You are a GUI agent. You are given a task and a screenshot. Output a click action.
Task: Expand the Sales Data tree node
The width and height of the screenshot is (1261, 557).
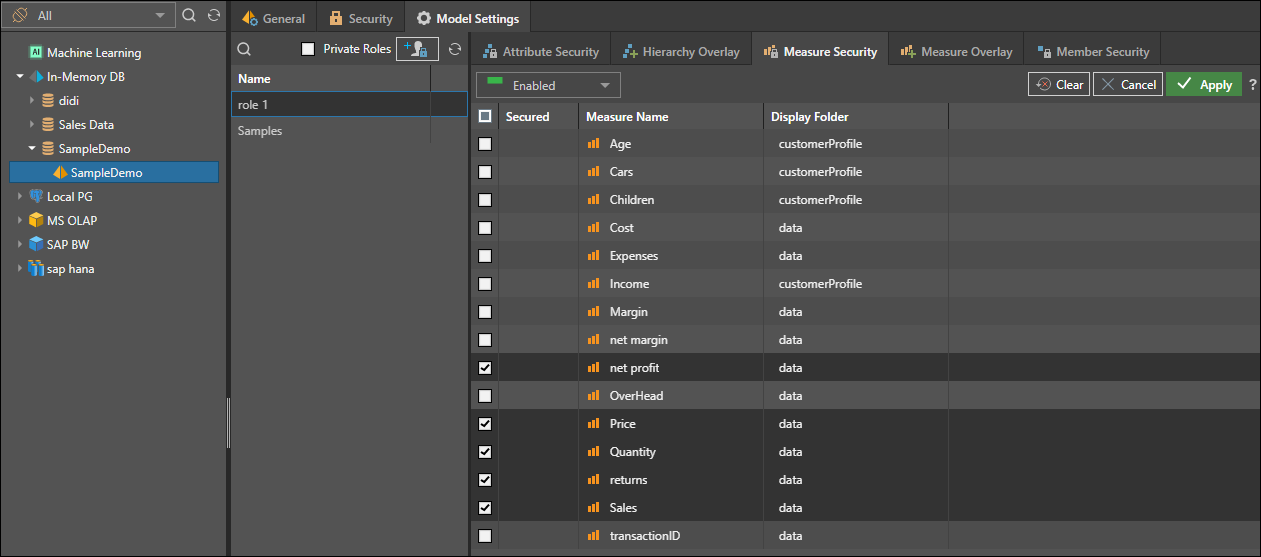point(32,125)
